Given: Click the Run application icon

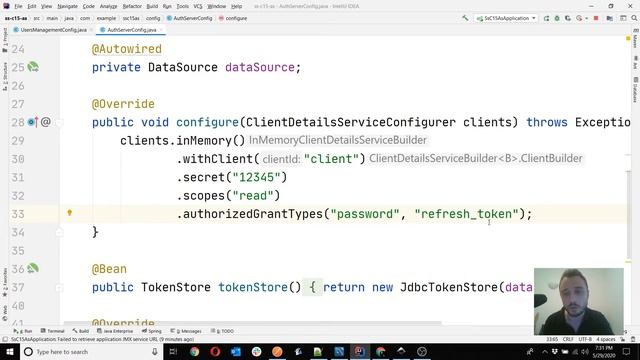Looking at the screenshot, I should 547,18.
